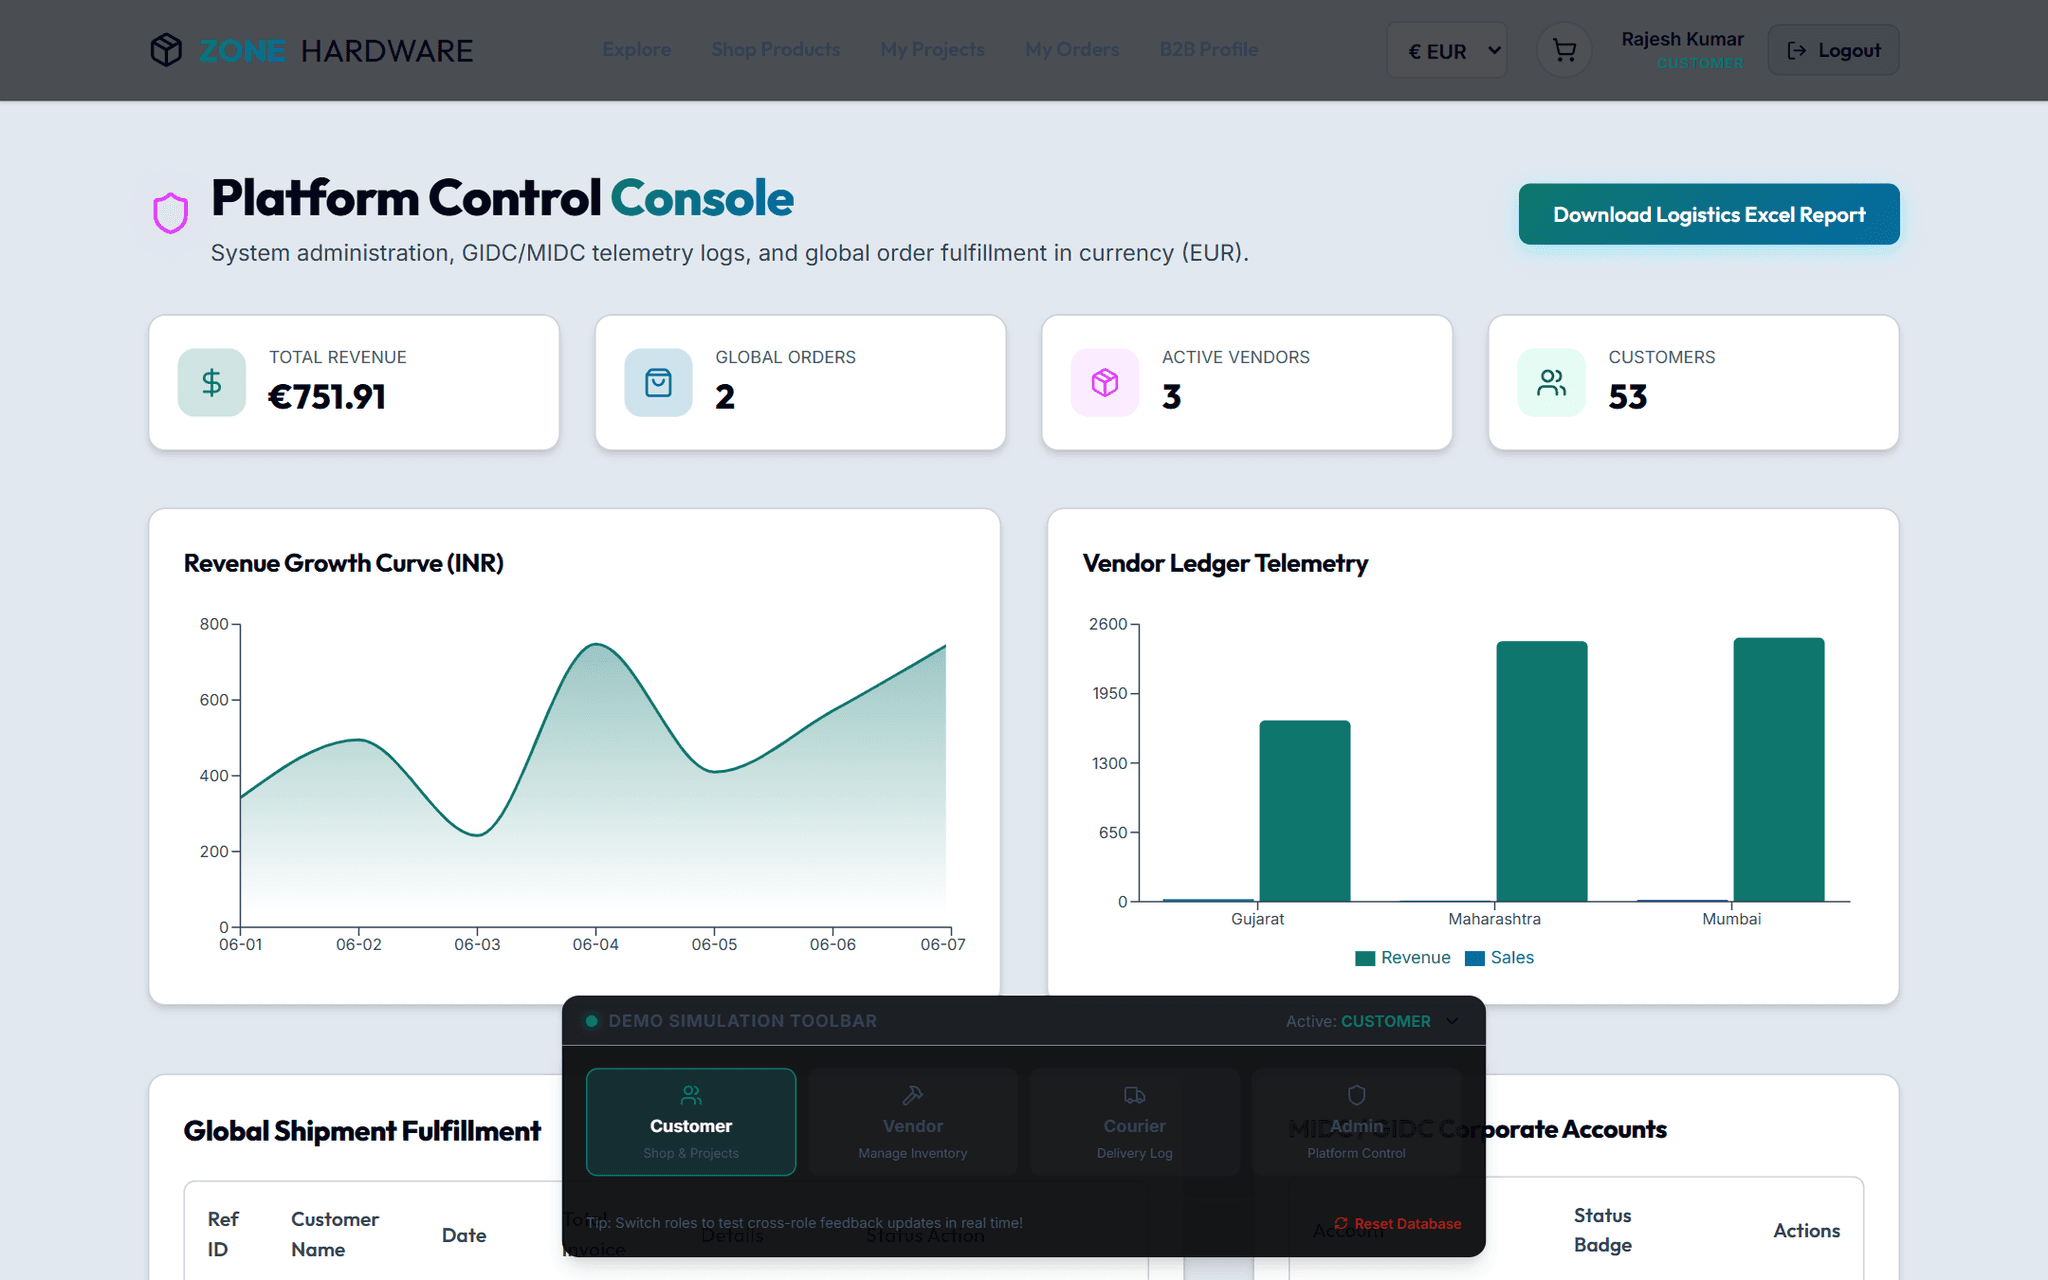This screenshot has height=1280, width=2048.
Task: Click the dollar icon in Total Revenue card
Action: [212, 383]
